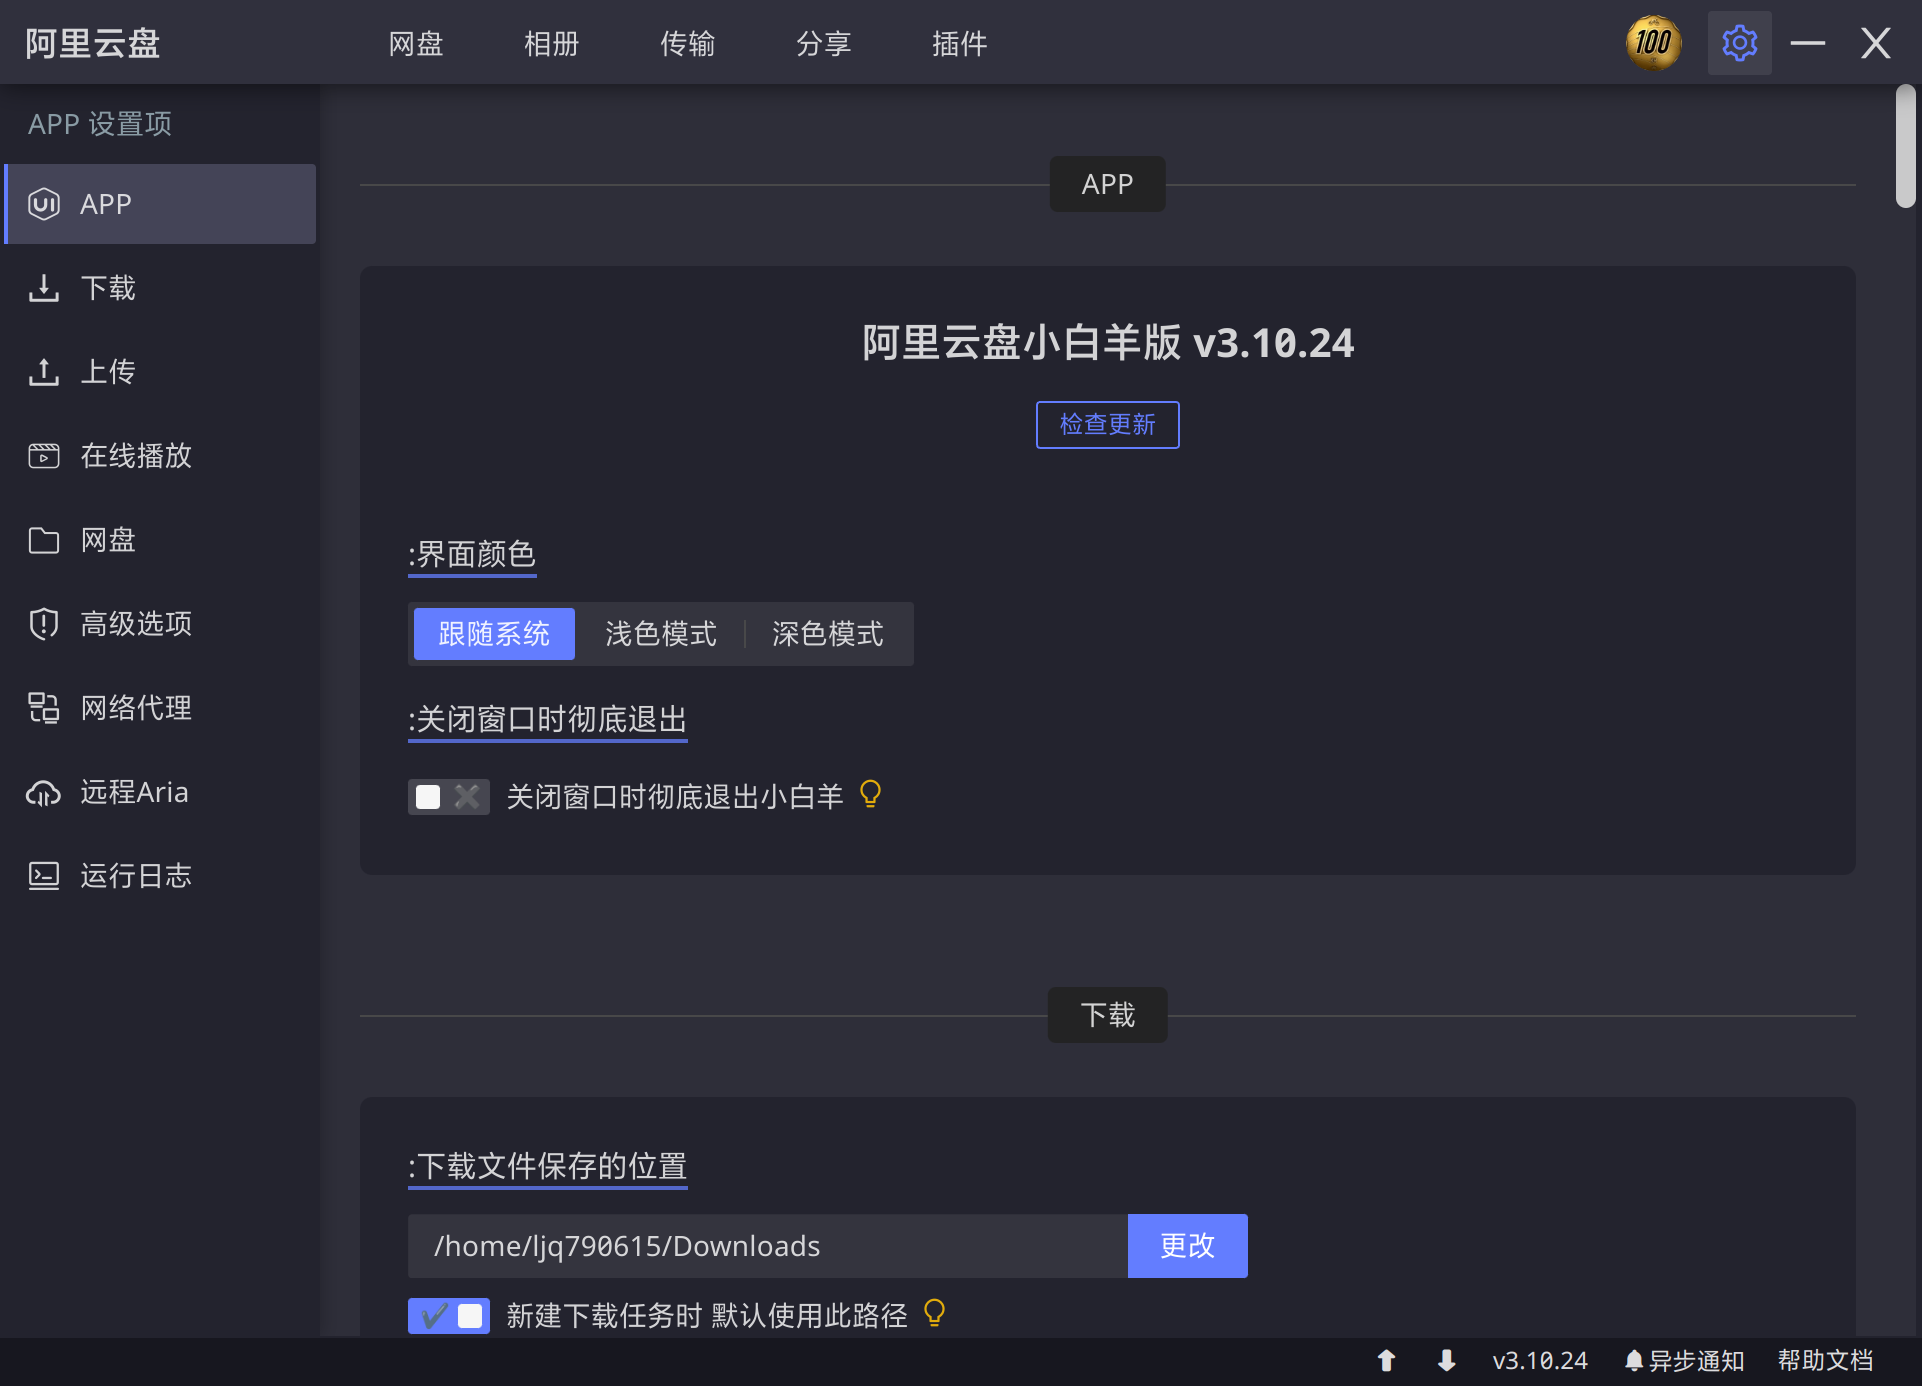This screenshot has width=1922, height=1386.
Task: Click the vertical scrollbar thumb
Action: pyautogui.click(x=1905, y=147)
